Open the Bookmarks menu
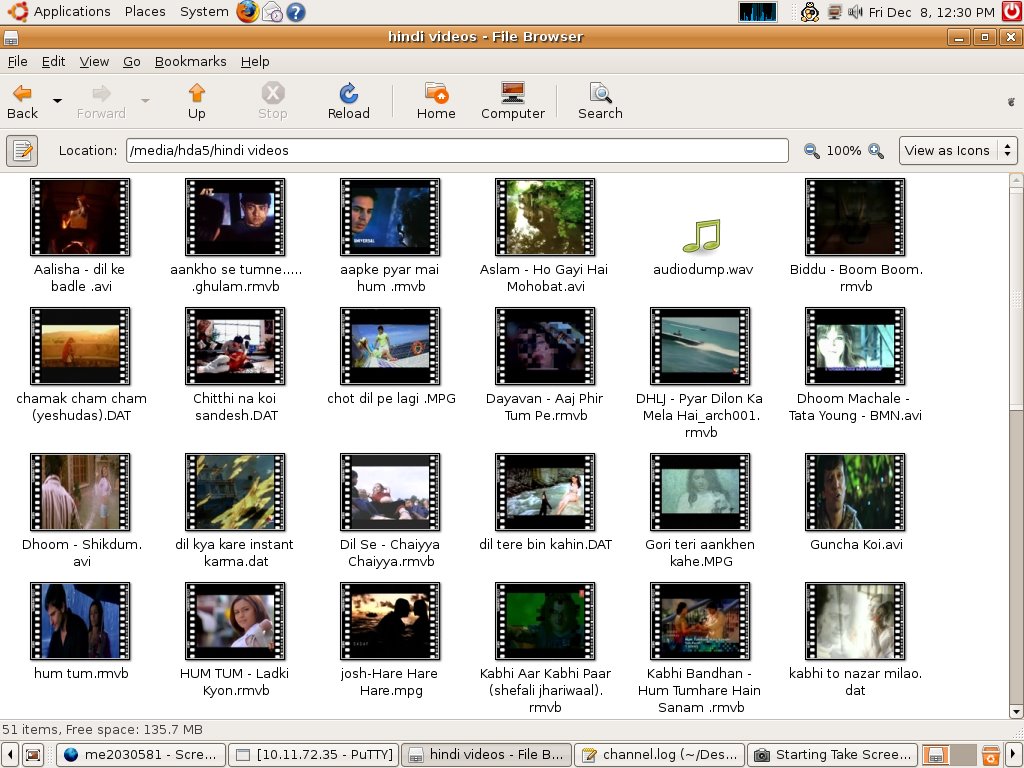 (x=190, y=61)
